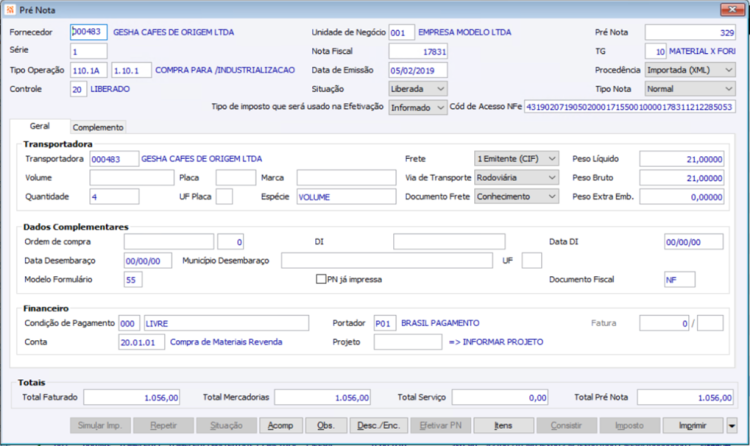Click the Imprimir button

[693, 425]
